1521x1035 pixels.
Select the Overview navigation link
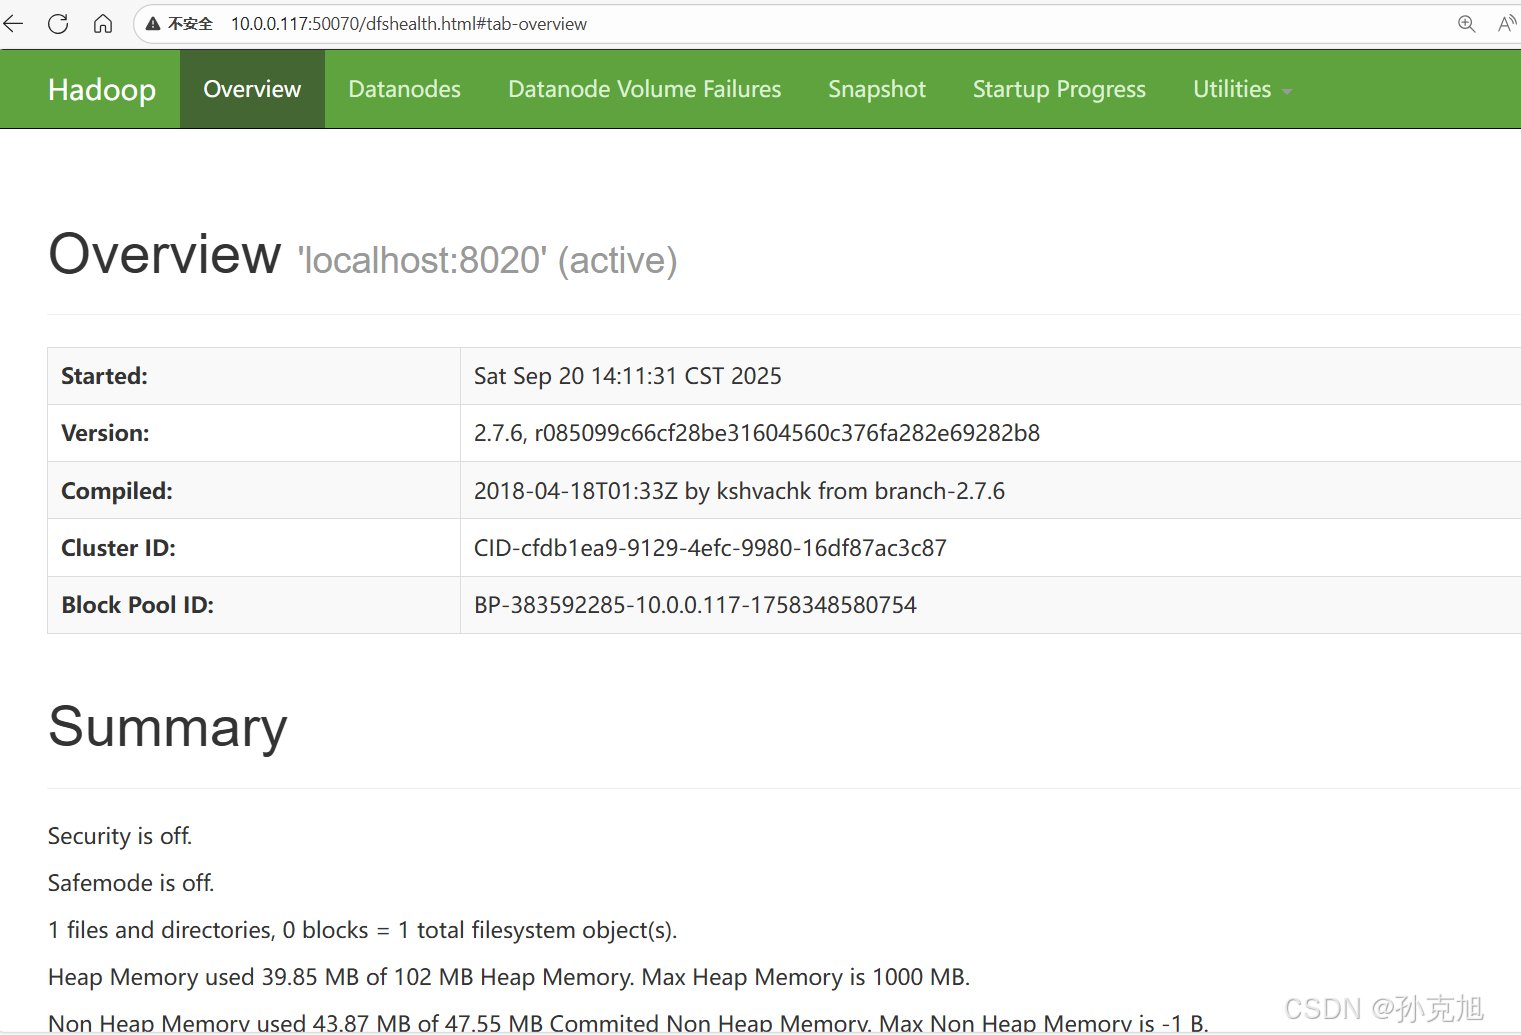(251, 89)
